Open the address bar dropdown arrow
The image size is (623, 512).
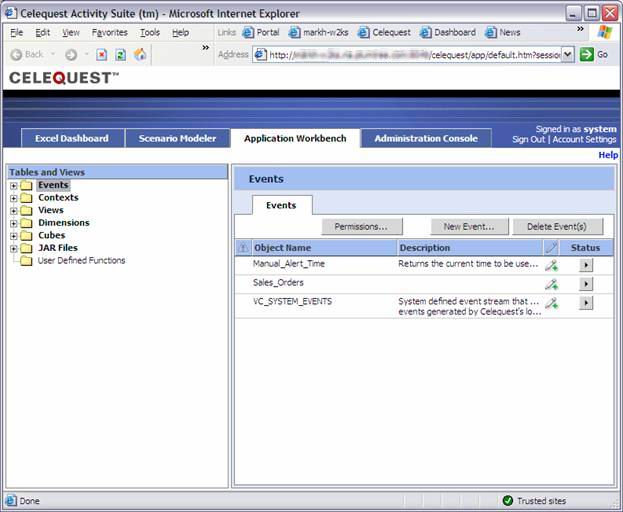tap(568, 54)
